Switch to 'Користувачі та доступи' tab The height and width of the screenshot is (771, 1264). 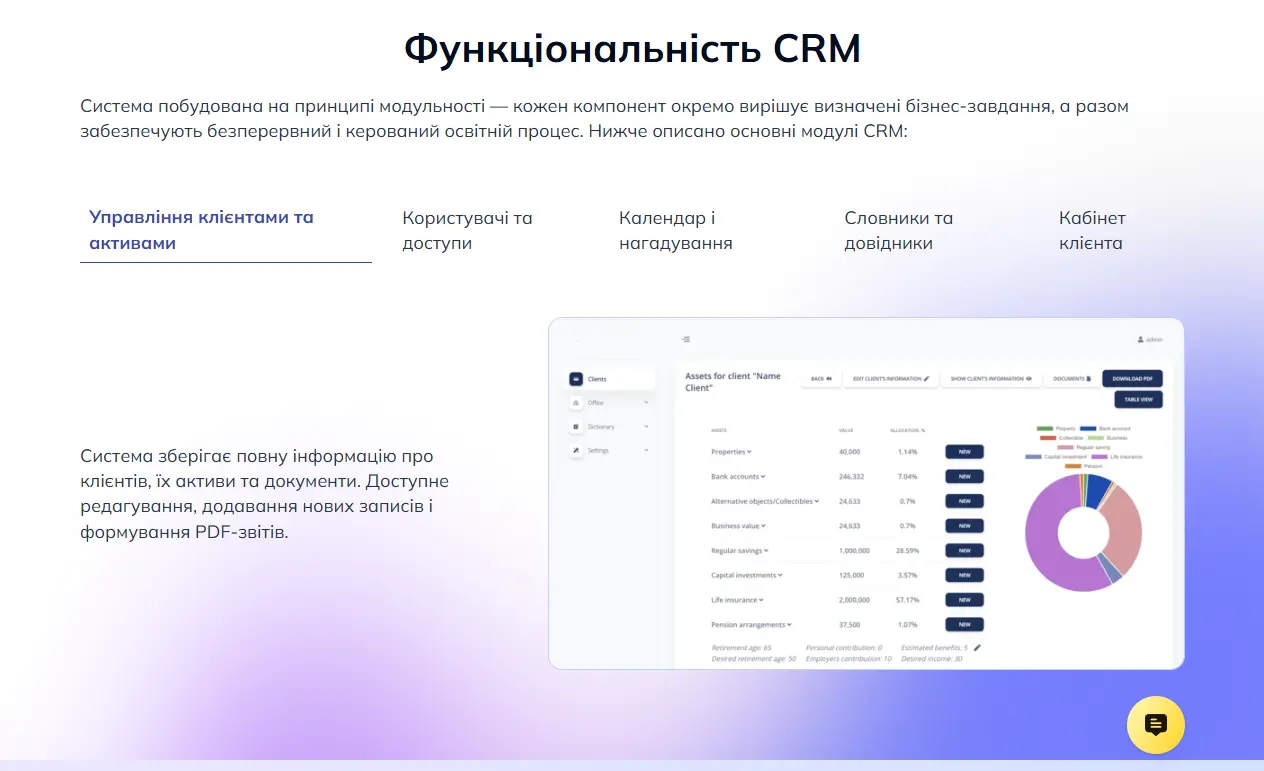tap(467, 230)
